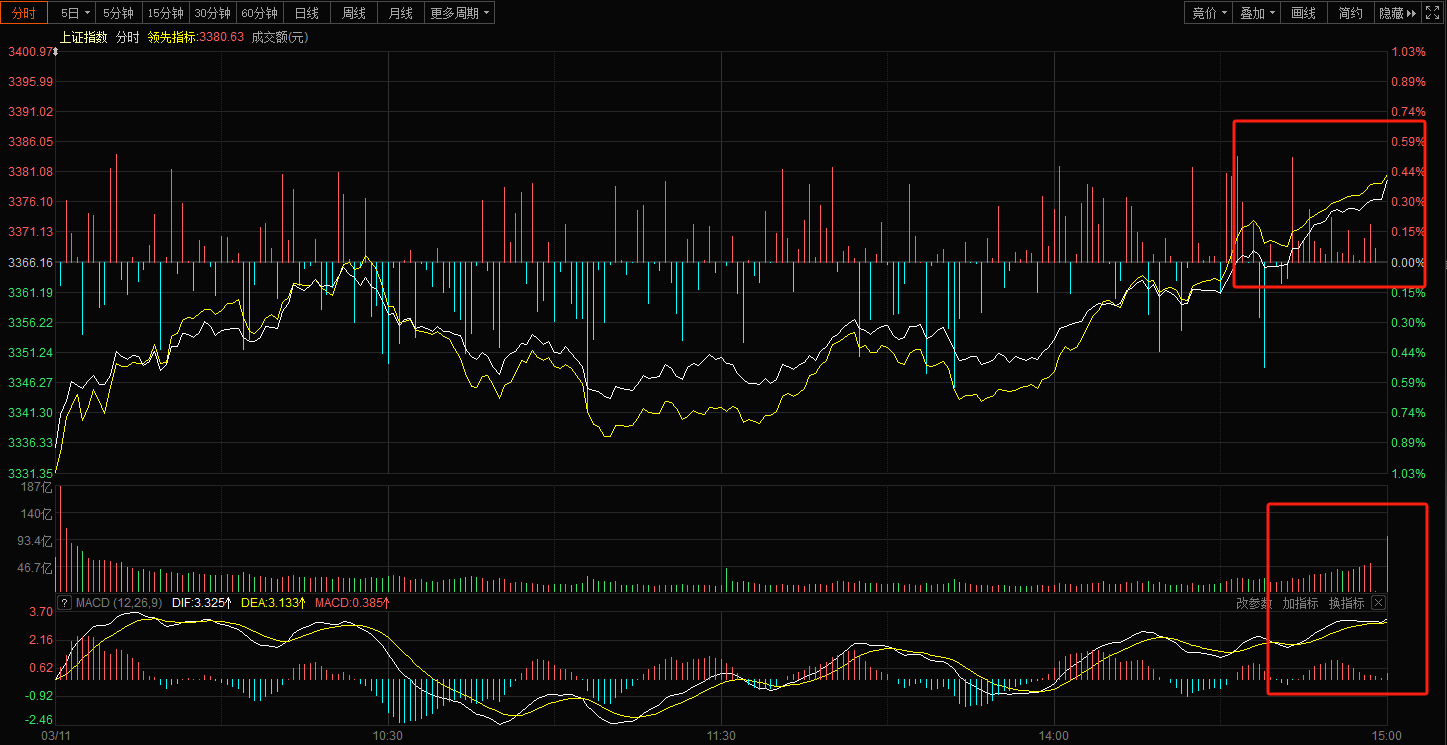Viewport: 1447px width, 745px height.
Task: Click the 15:00 time axis label
Action: tap(1386, 735)
